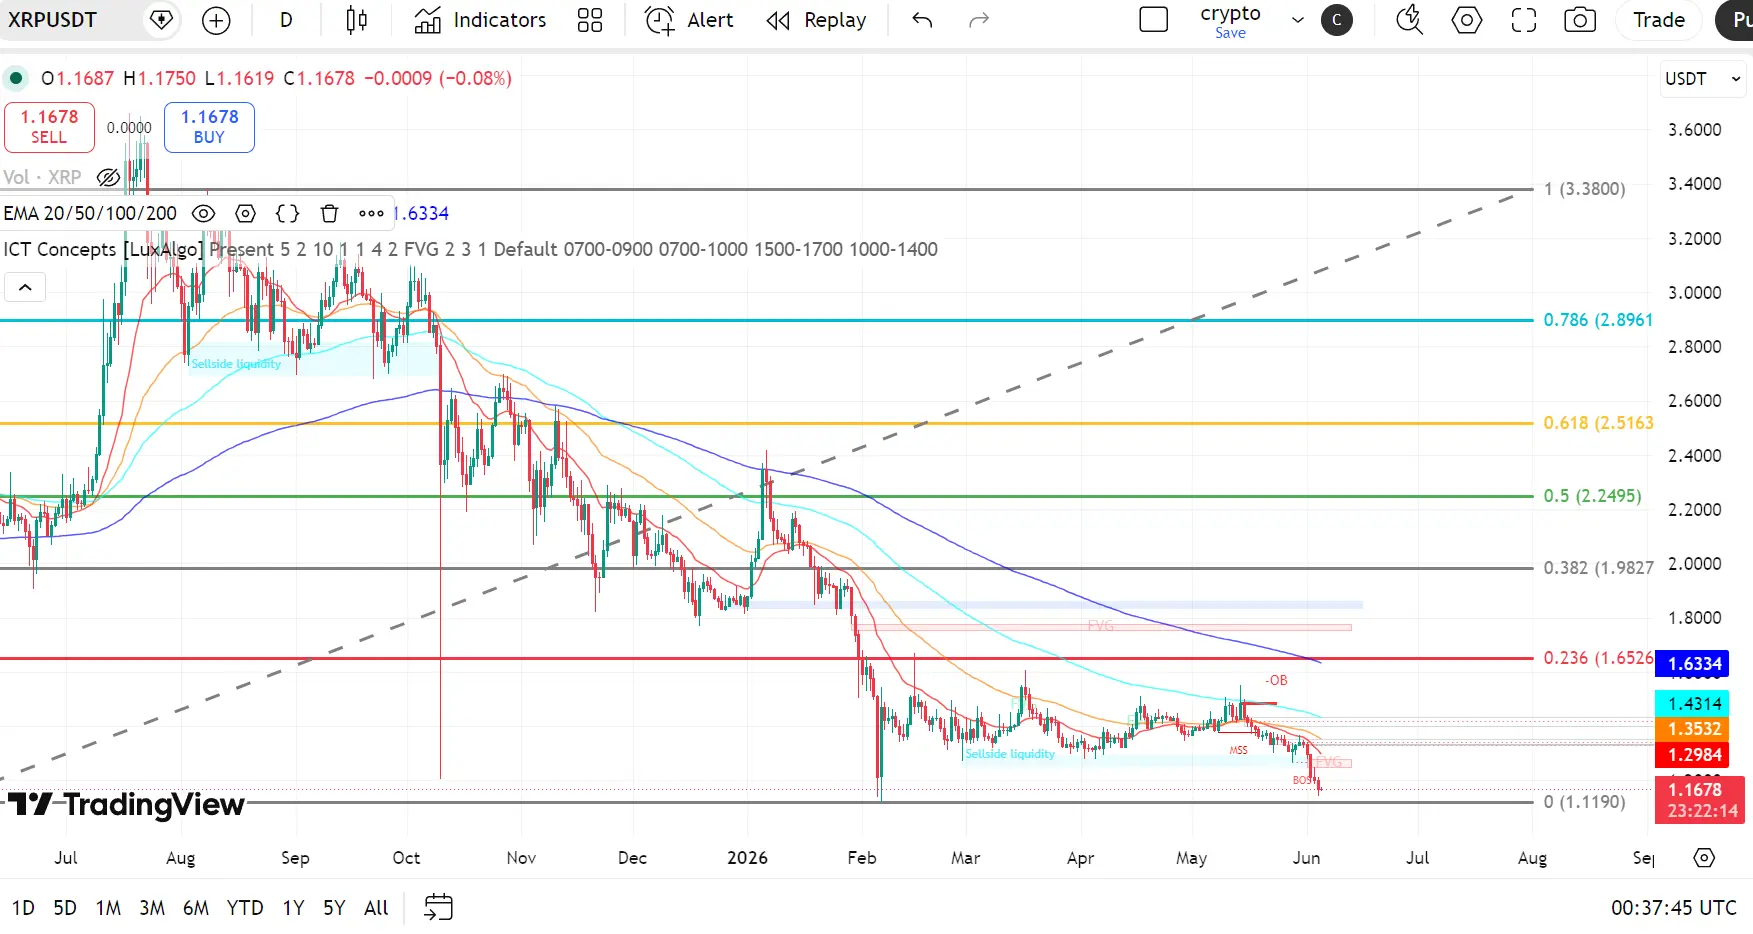Select the 5Y time range
The height and width of the screenshot is (934, 1753).
coord(334,908)
